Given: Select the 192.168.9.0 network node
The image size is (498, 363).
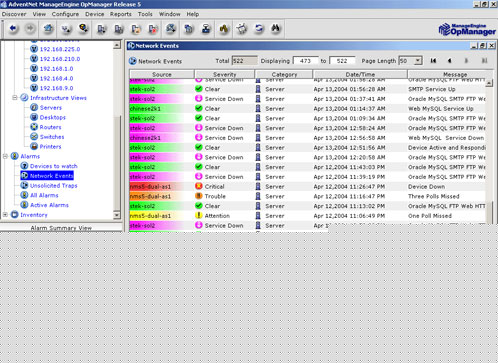Looking at the screenshot, I should tap(56, 88).
